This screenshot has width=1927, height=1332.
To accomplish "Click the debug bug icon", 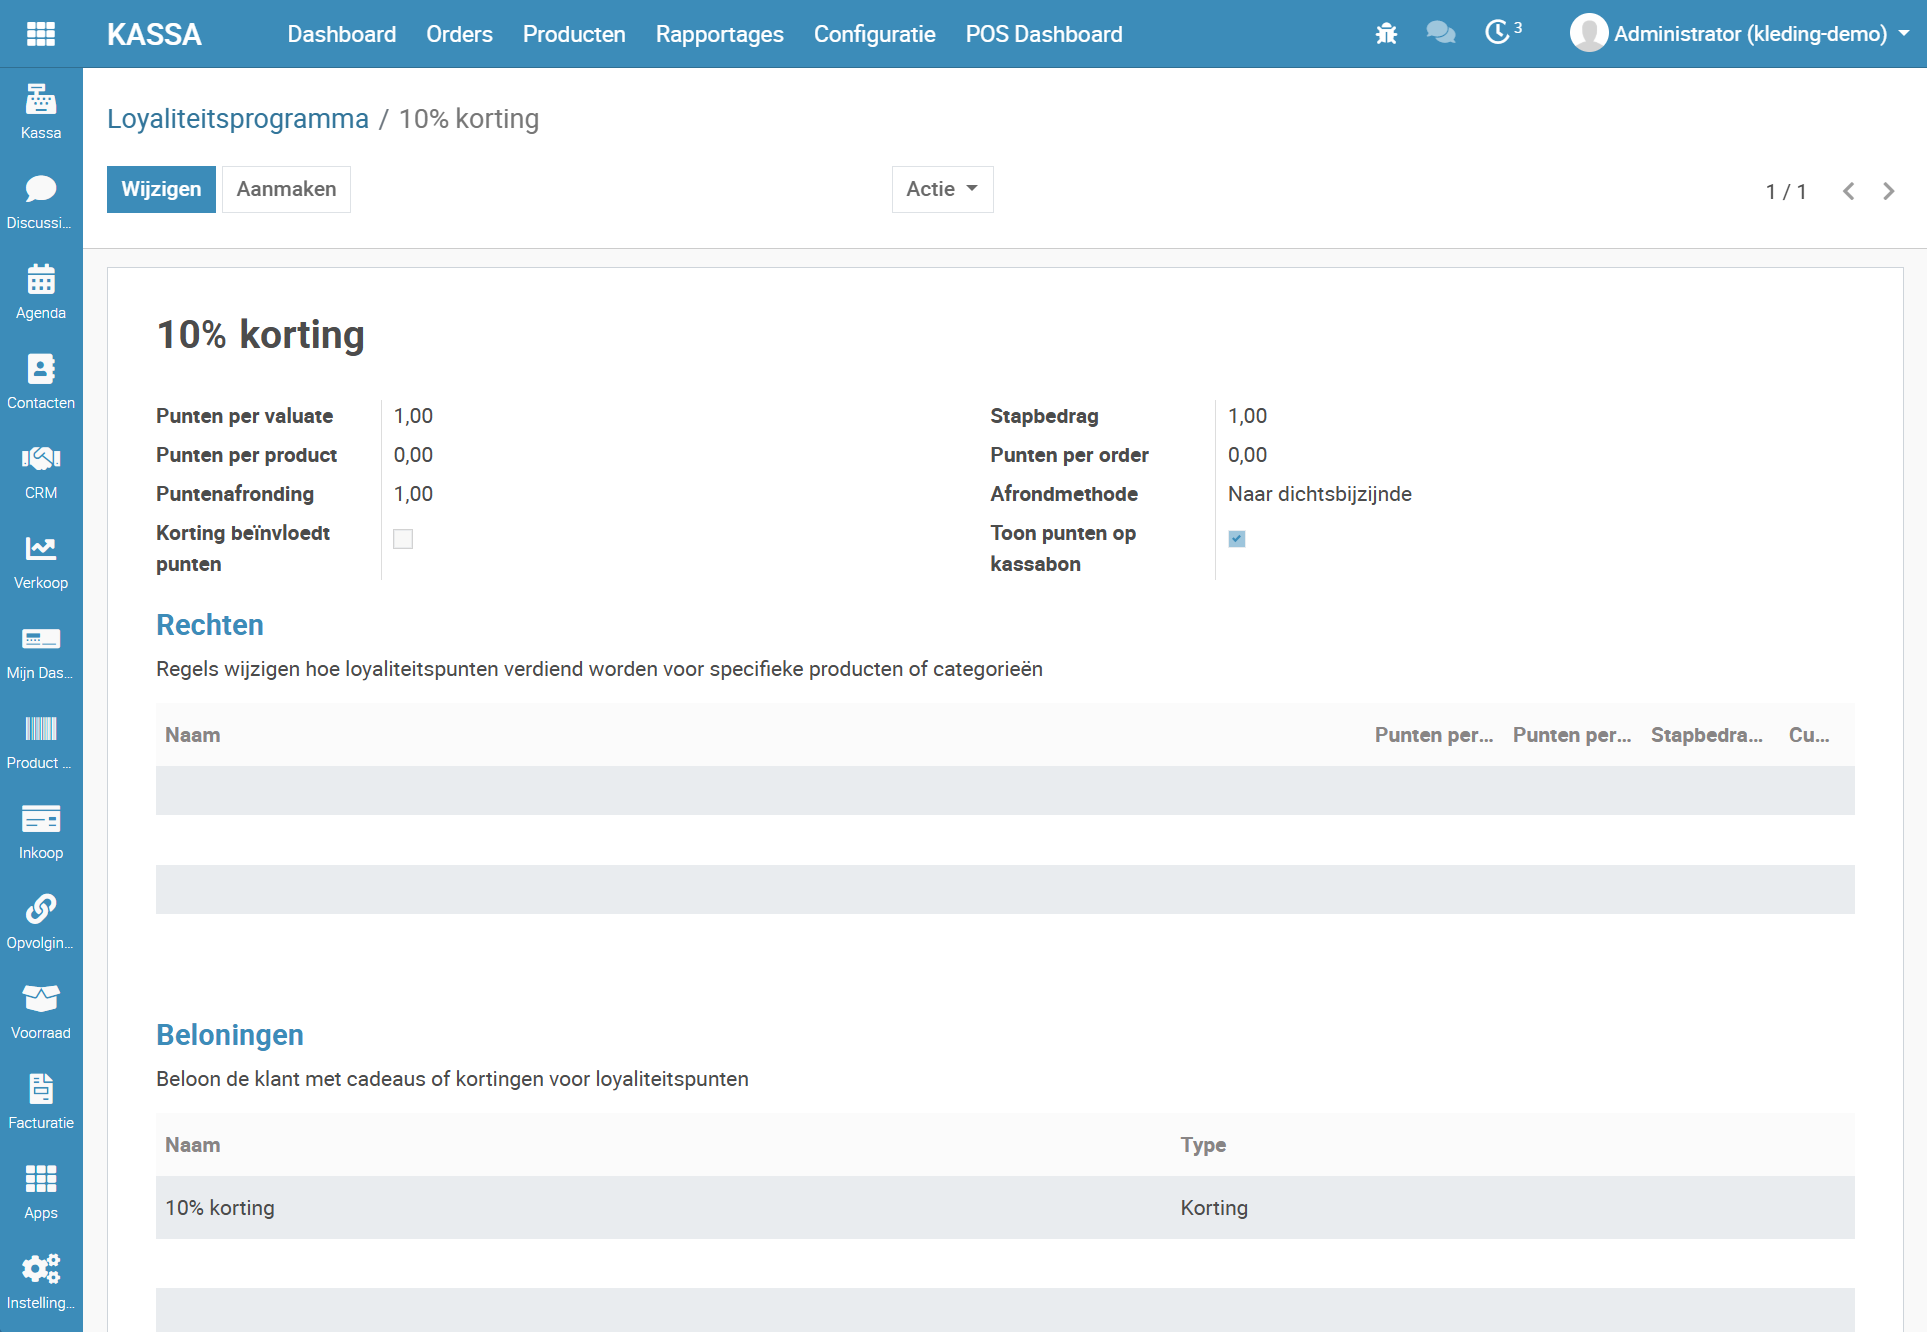I will 1386,34.
